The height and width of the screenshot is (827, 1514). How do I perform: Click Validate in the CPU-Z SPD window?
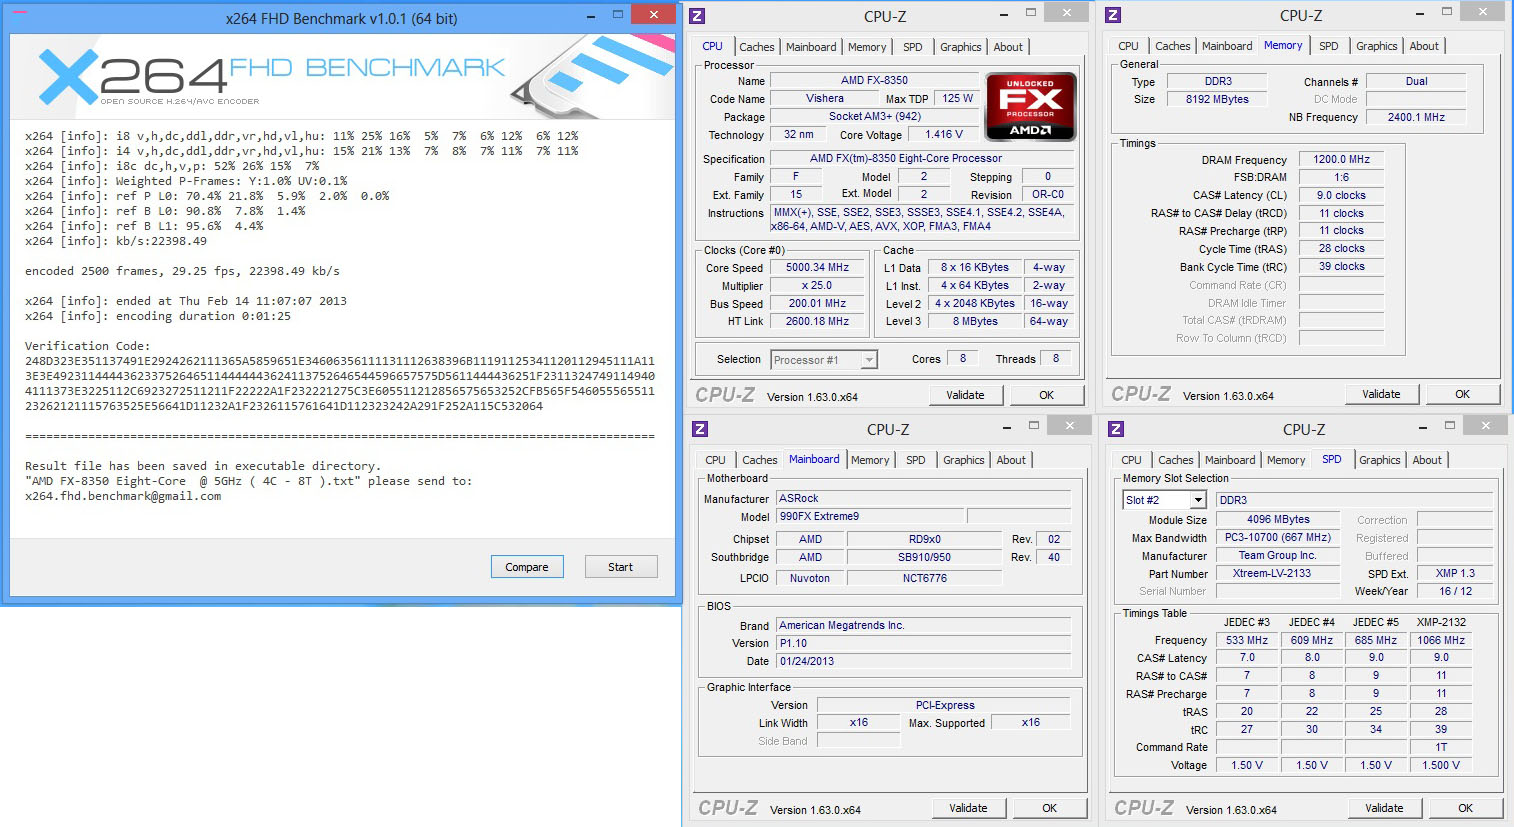point(1384,808)
